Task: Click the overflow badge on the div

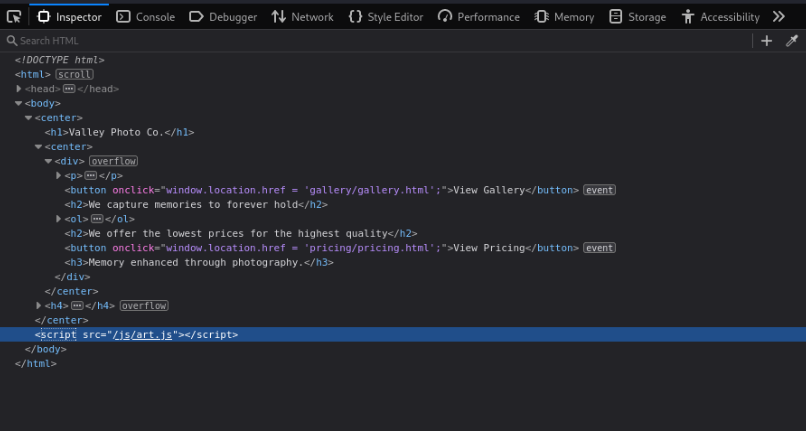Action: point(113,161)
